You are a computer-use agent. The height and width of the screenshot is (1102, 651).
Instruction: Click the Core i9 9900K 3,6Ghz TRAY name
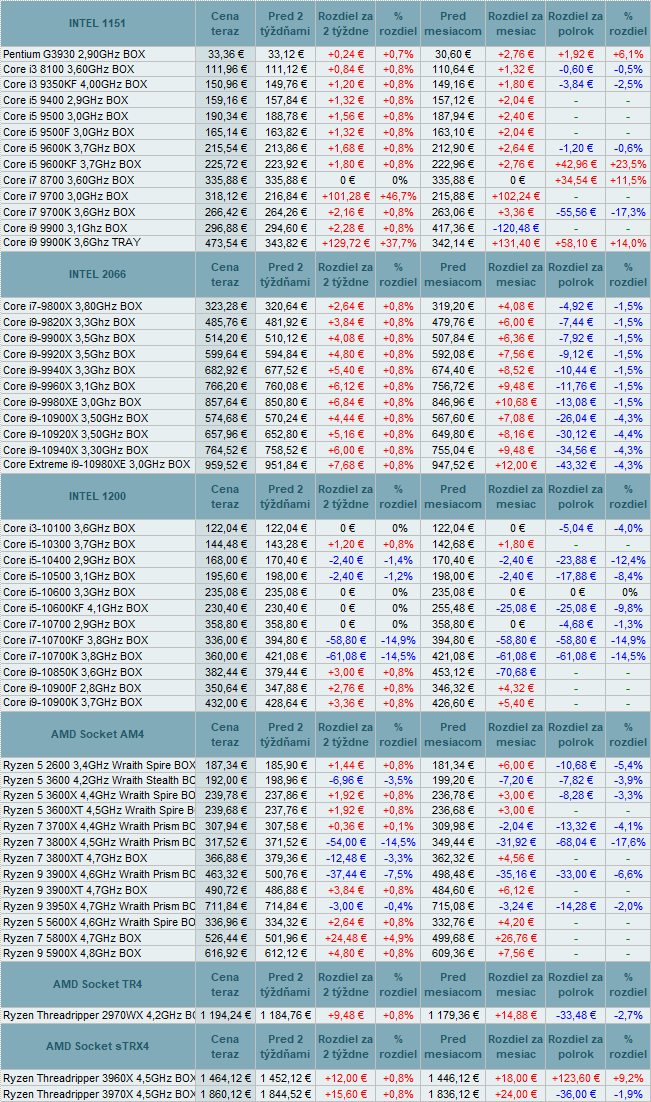pos(72,242)
